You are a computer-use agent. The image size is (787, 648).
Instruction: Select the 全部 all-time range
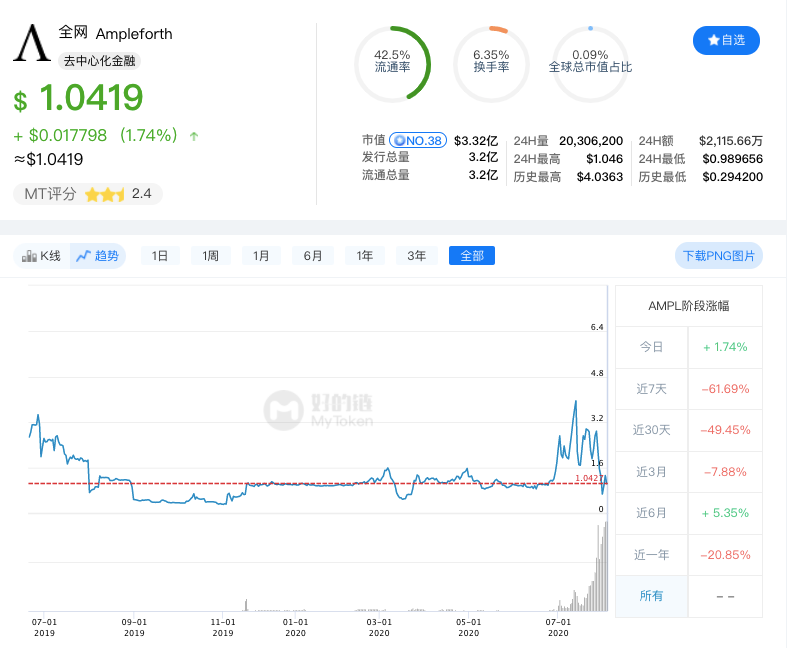pyautogui.click(x=471, y=256)
